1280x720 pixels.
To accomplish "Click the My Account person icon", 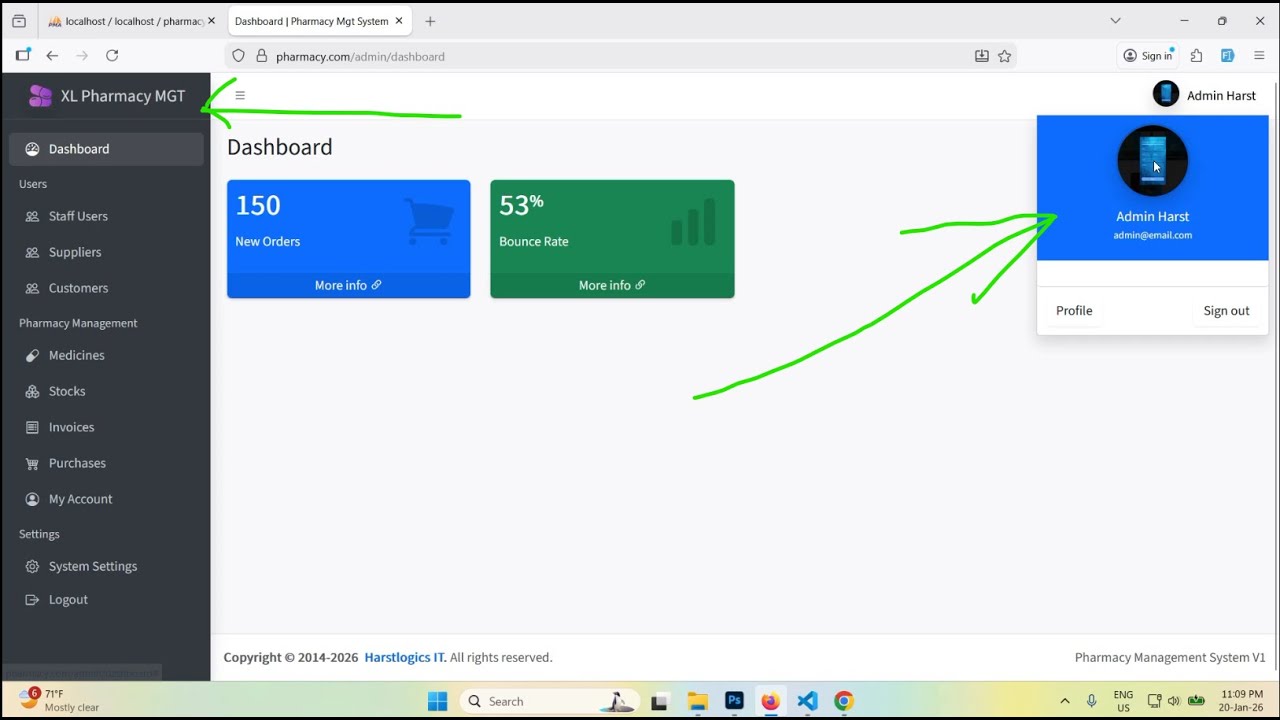I will click(x=32, y=499).
